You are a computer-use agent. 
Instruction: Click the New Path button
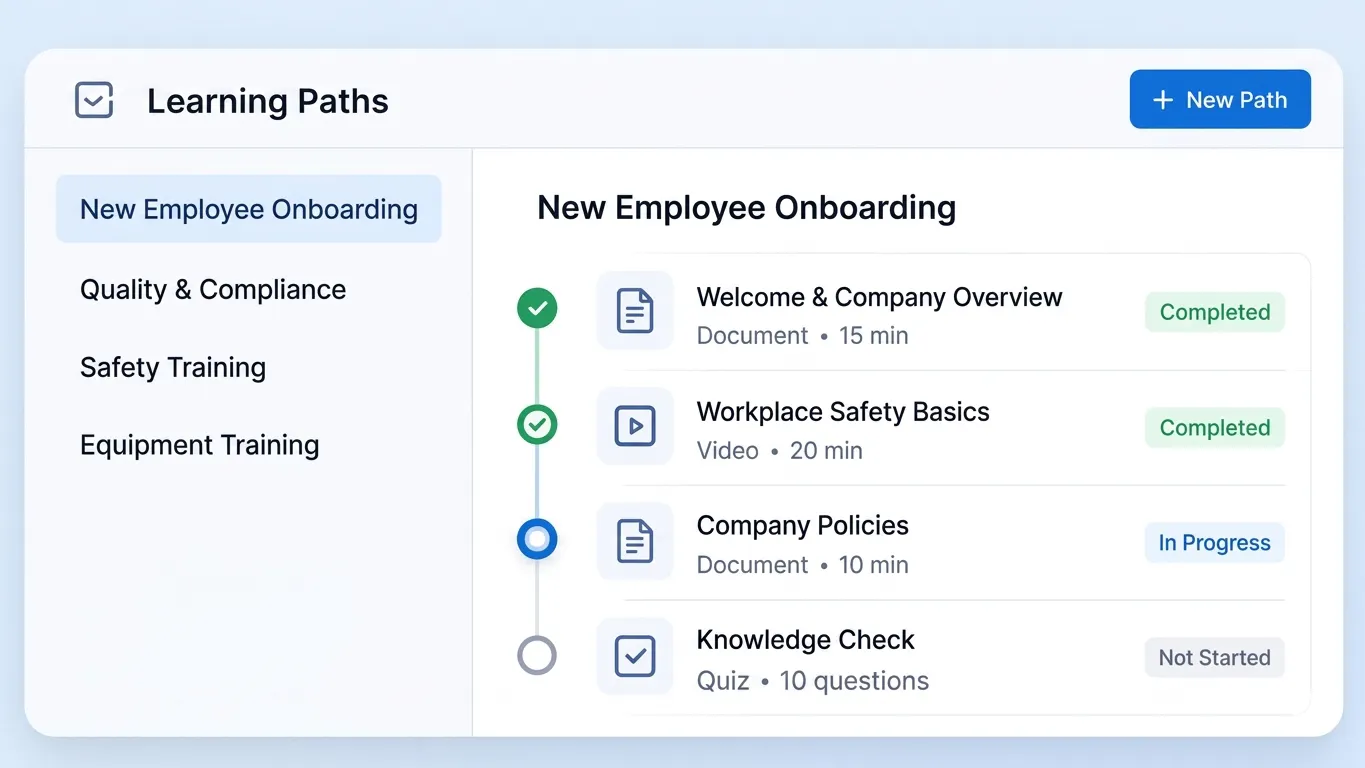click(1220, 99)
